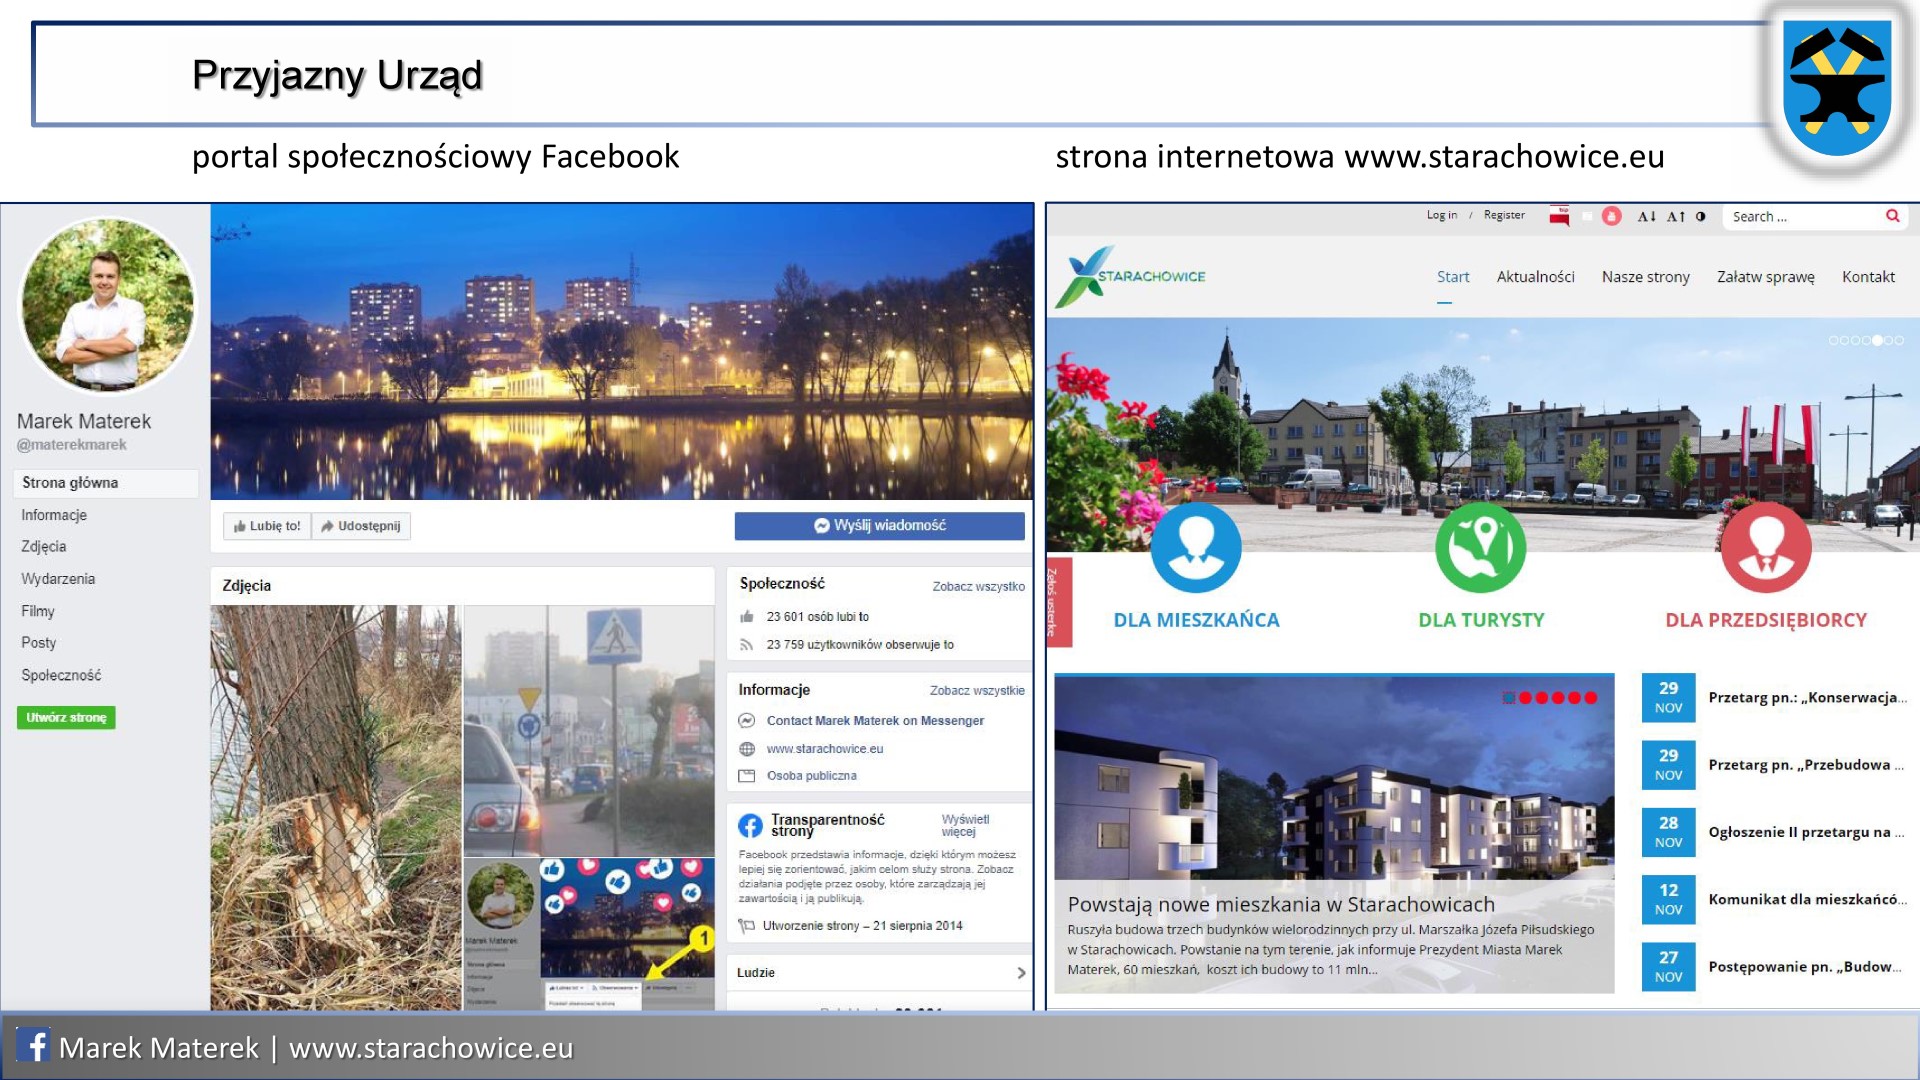Screen dimensions: 1920x1080
Task: Click the Udostępnij share button
Action: pyautogui.click(x=361, y=526)
